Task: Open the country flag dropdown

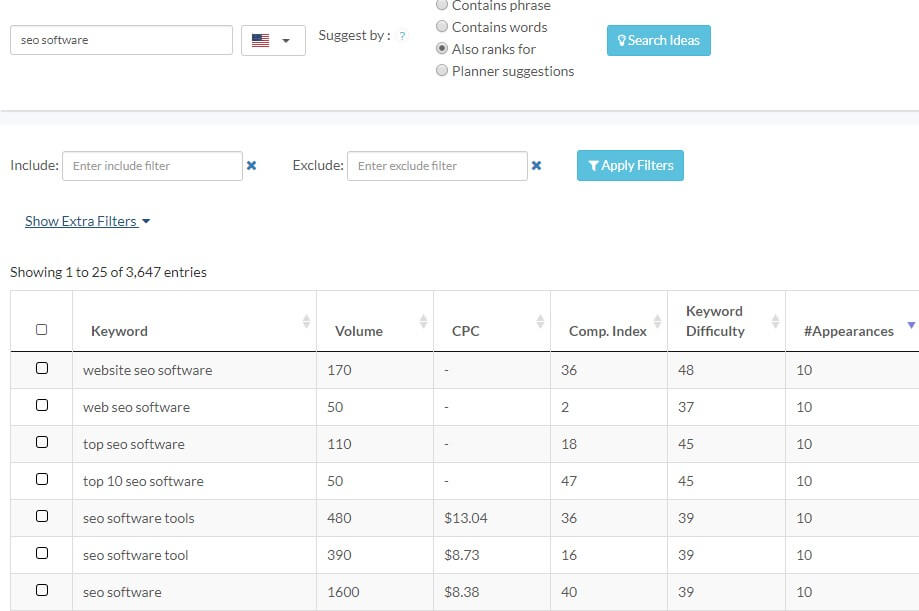Action: click(x=273, y=40)
